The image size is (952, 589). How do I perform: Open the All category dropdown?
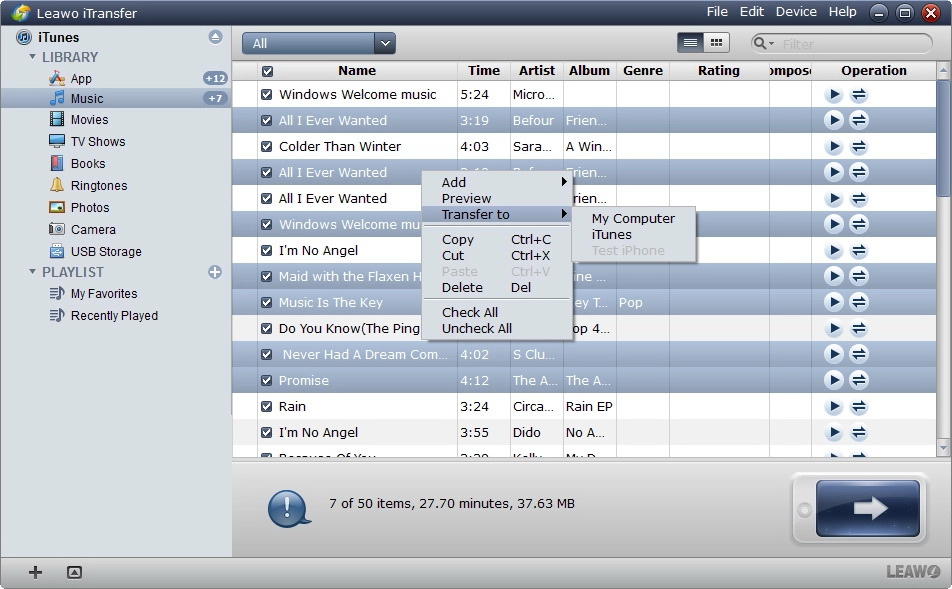pyautogui.click(x=386, y=43)
